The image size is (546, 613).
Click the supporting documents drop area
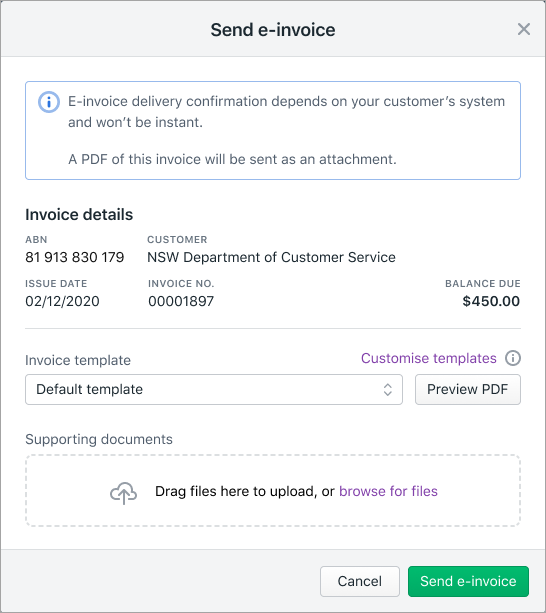pyautogui.click(x=273, y=491)
